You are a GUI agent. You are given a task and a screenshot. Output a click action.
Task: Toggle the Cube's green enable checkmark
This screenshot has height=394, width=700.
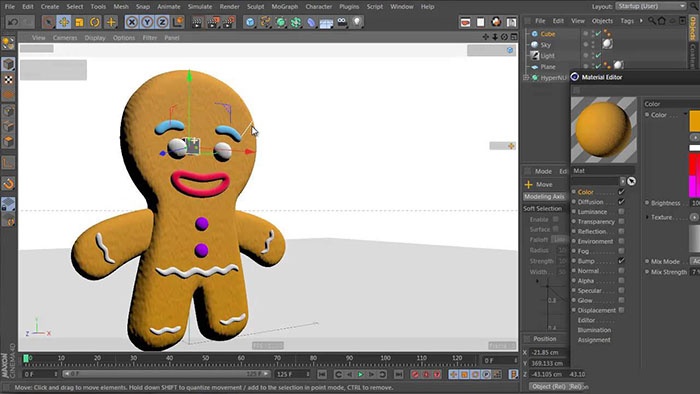598,33
